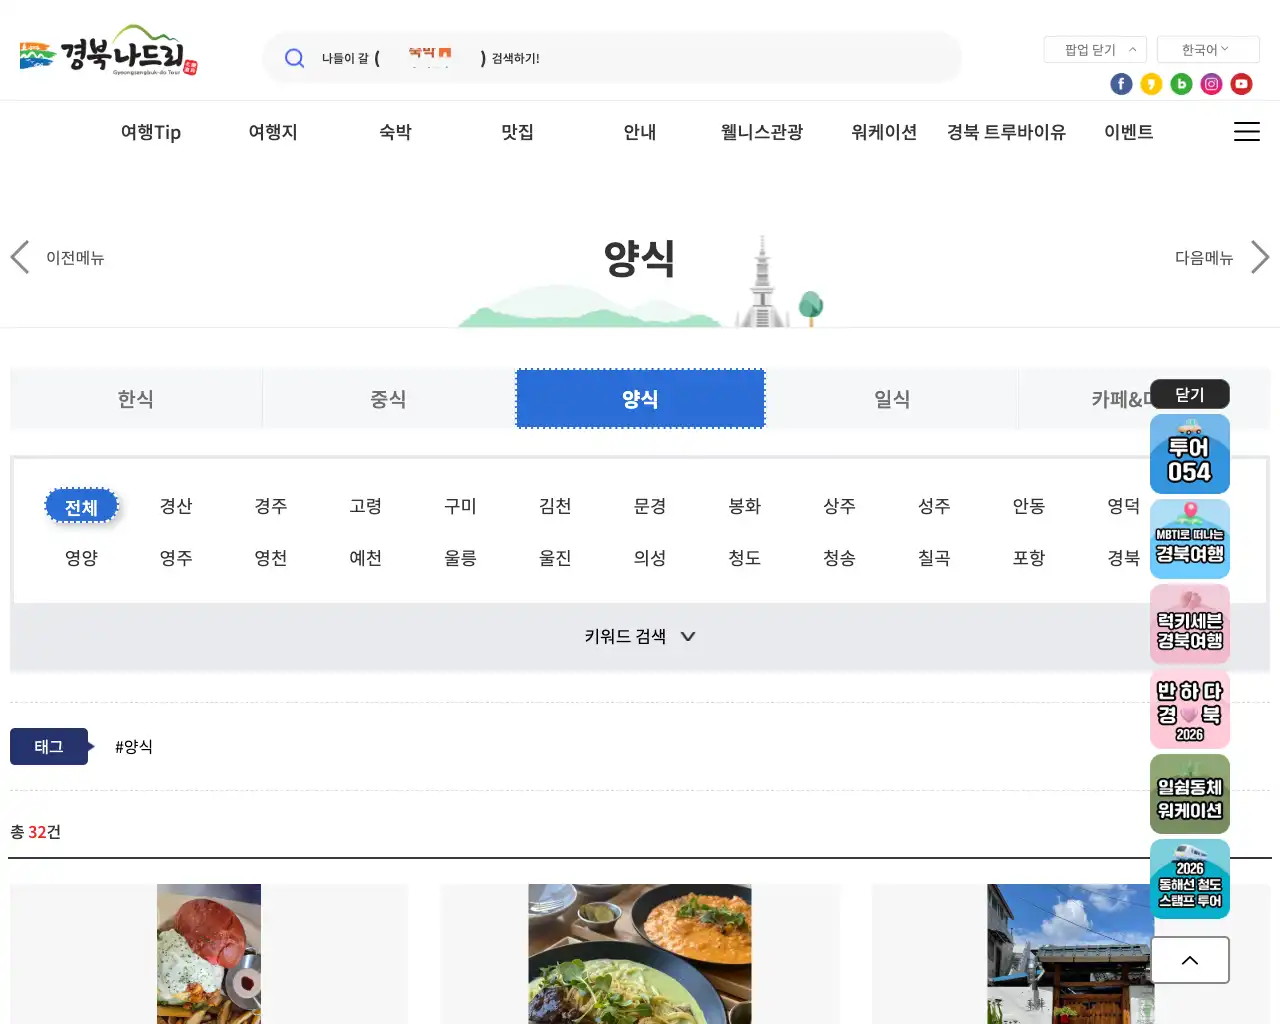
Task: Open the 반하다 경북 2026 banner
Action: pos(1190,709)
